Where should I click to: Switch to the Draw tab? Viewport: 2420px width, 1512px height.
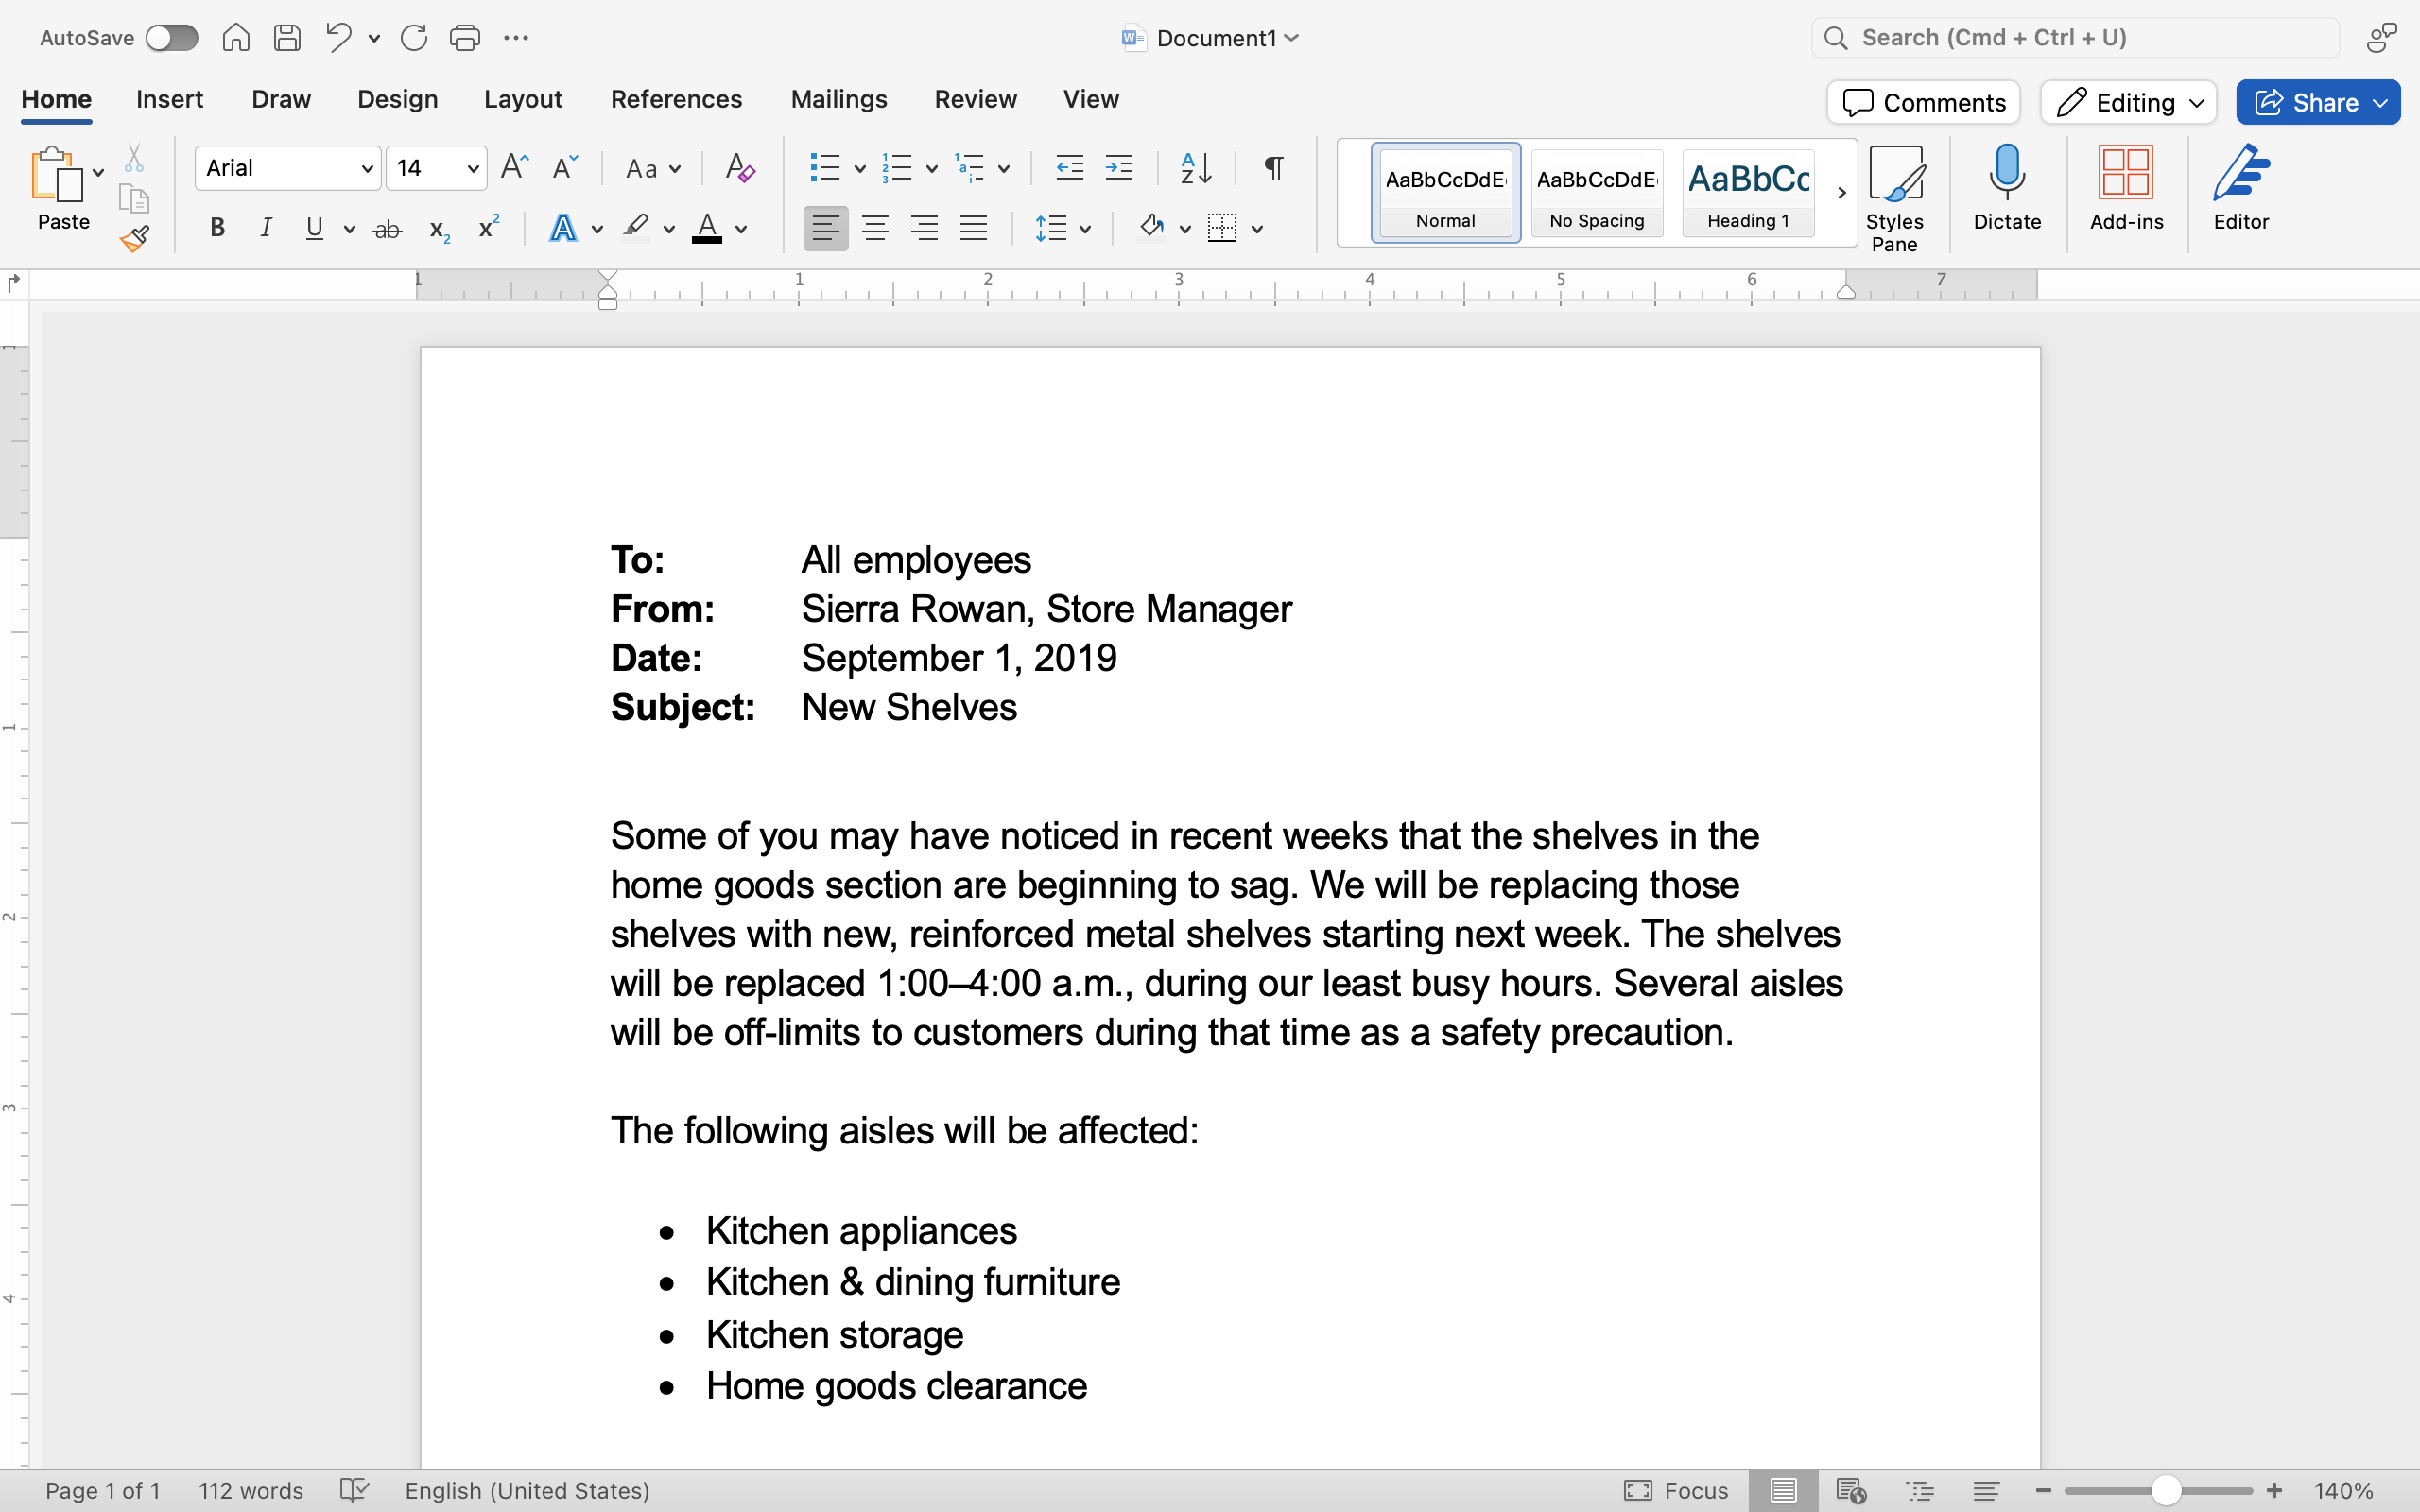281,99
